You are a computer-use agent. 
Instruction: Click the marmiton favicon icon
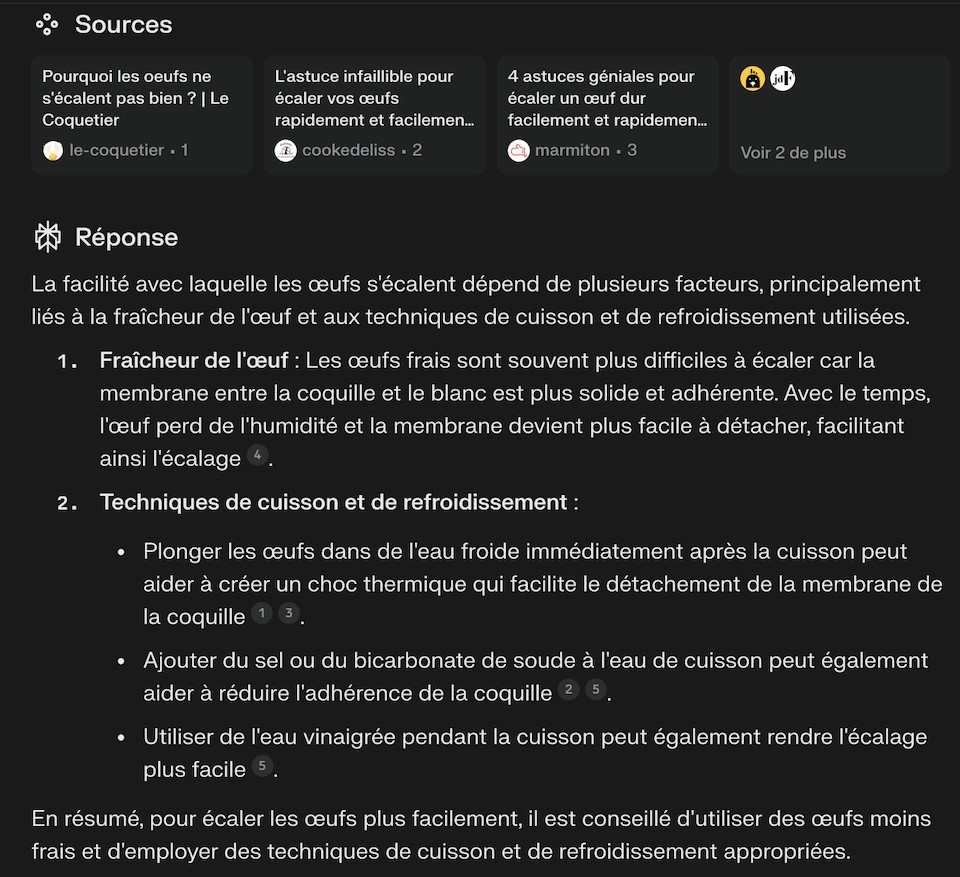[519, 151]
